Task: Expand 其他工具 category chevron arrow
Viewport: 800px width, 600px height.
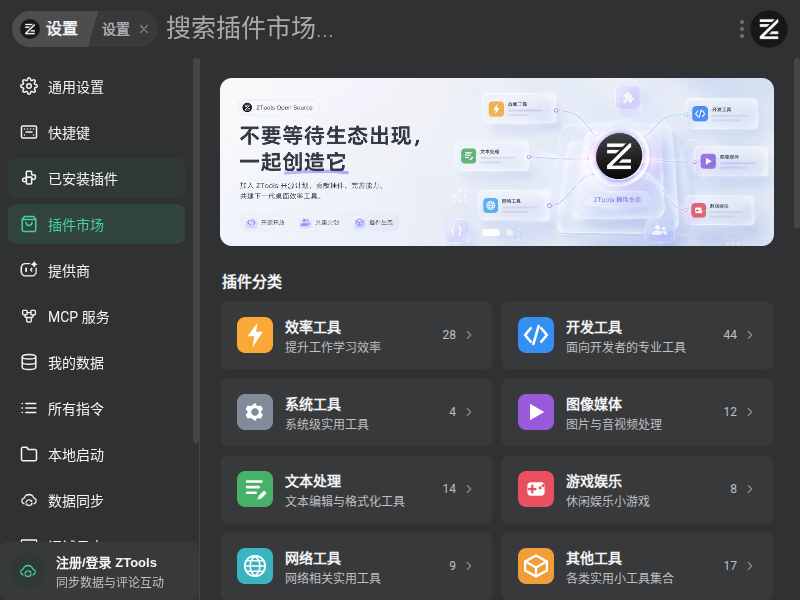Action: click(750, 566)
